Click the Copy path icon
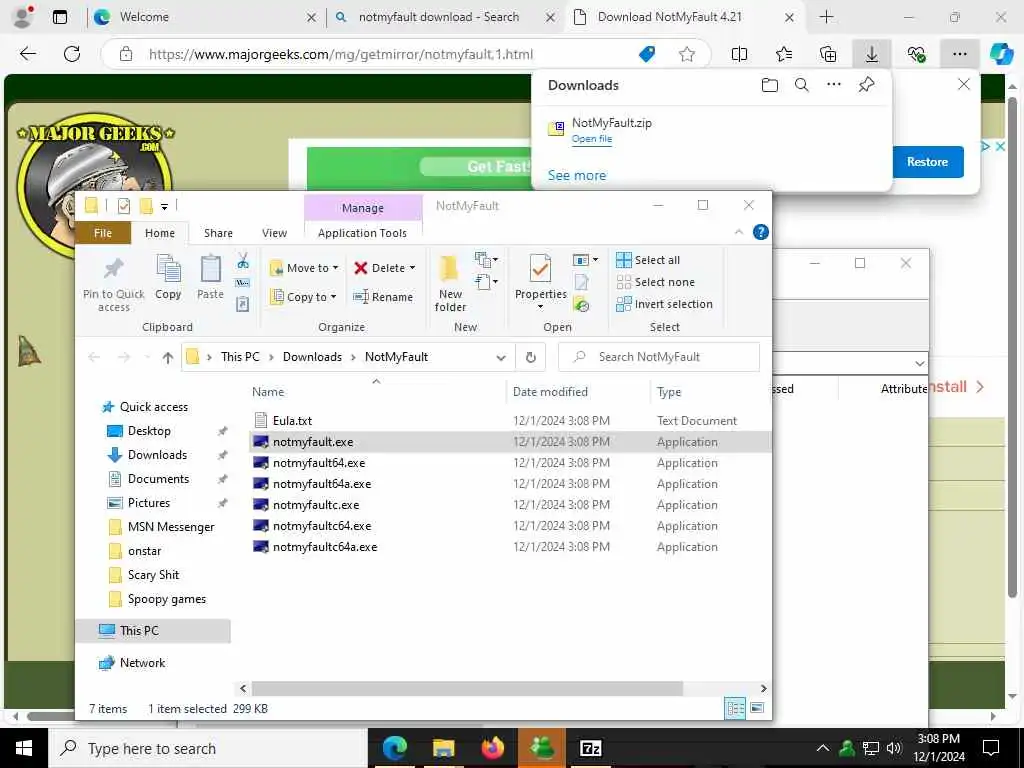 click(243, 283)
